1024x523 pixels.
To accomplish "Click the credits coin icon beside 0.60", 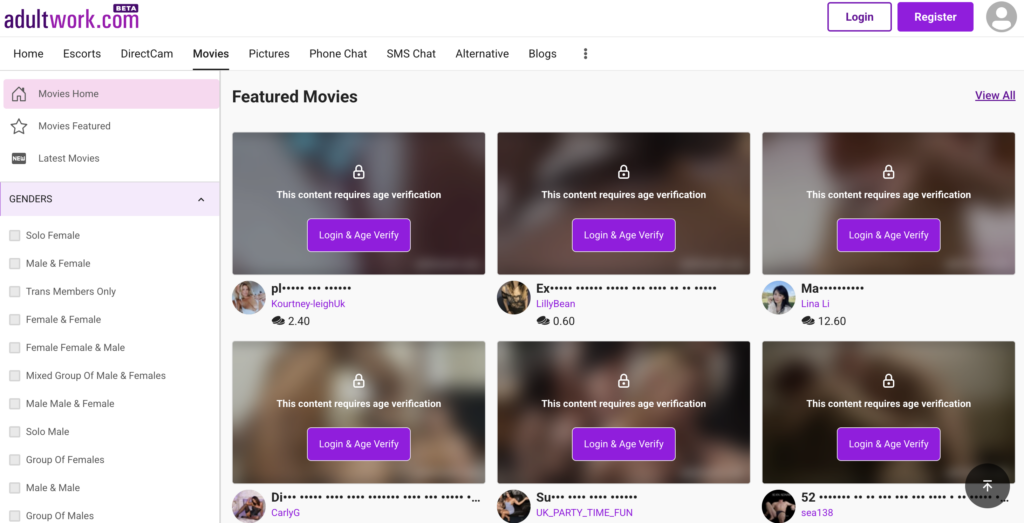I will [x=543, y=321].
